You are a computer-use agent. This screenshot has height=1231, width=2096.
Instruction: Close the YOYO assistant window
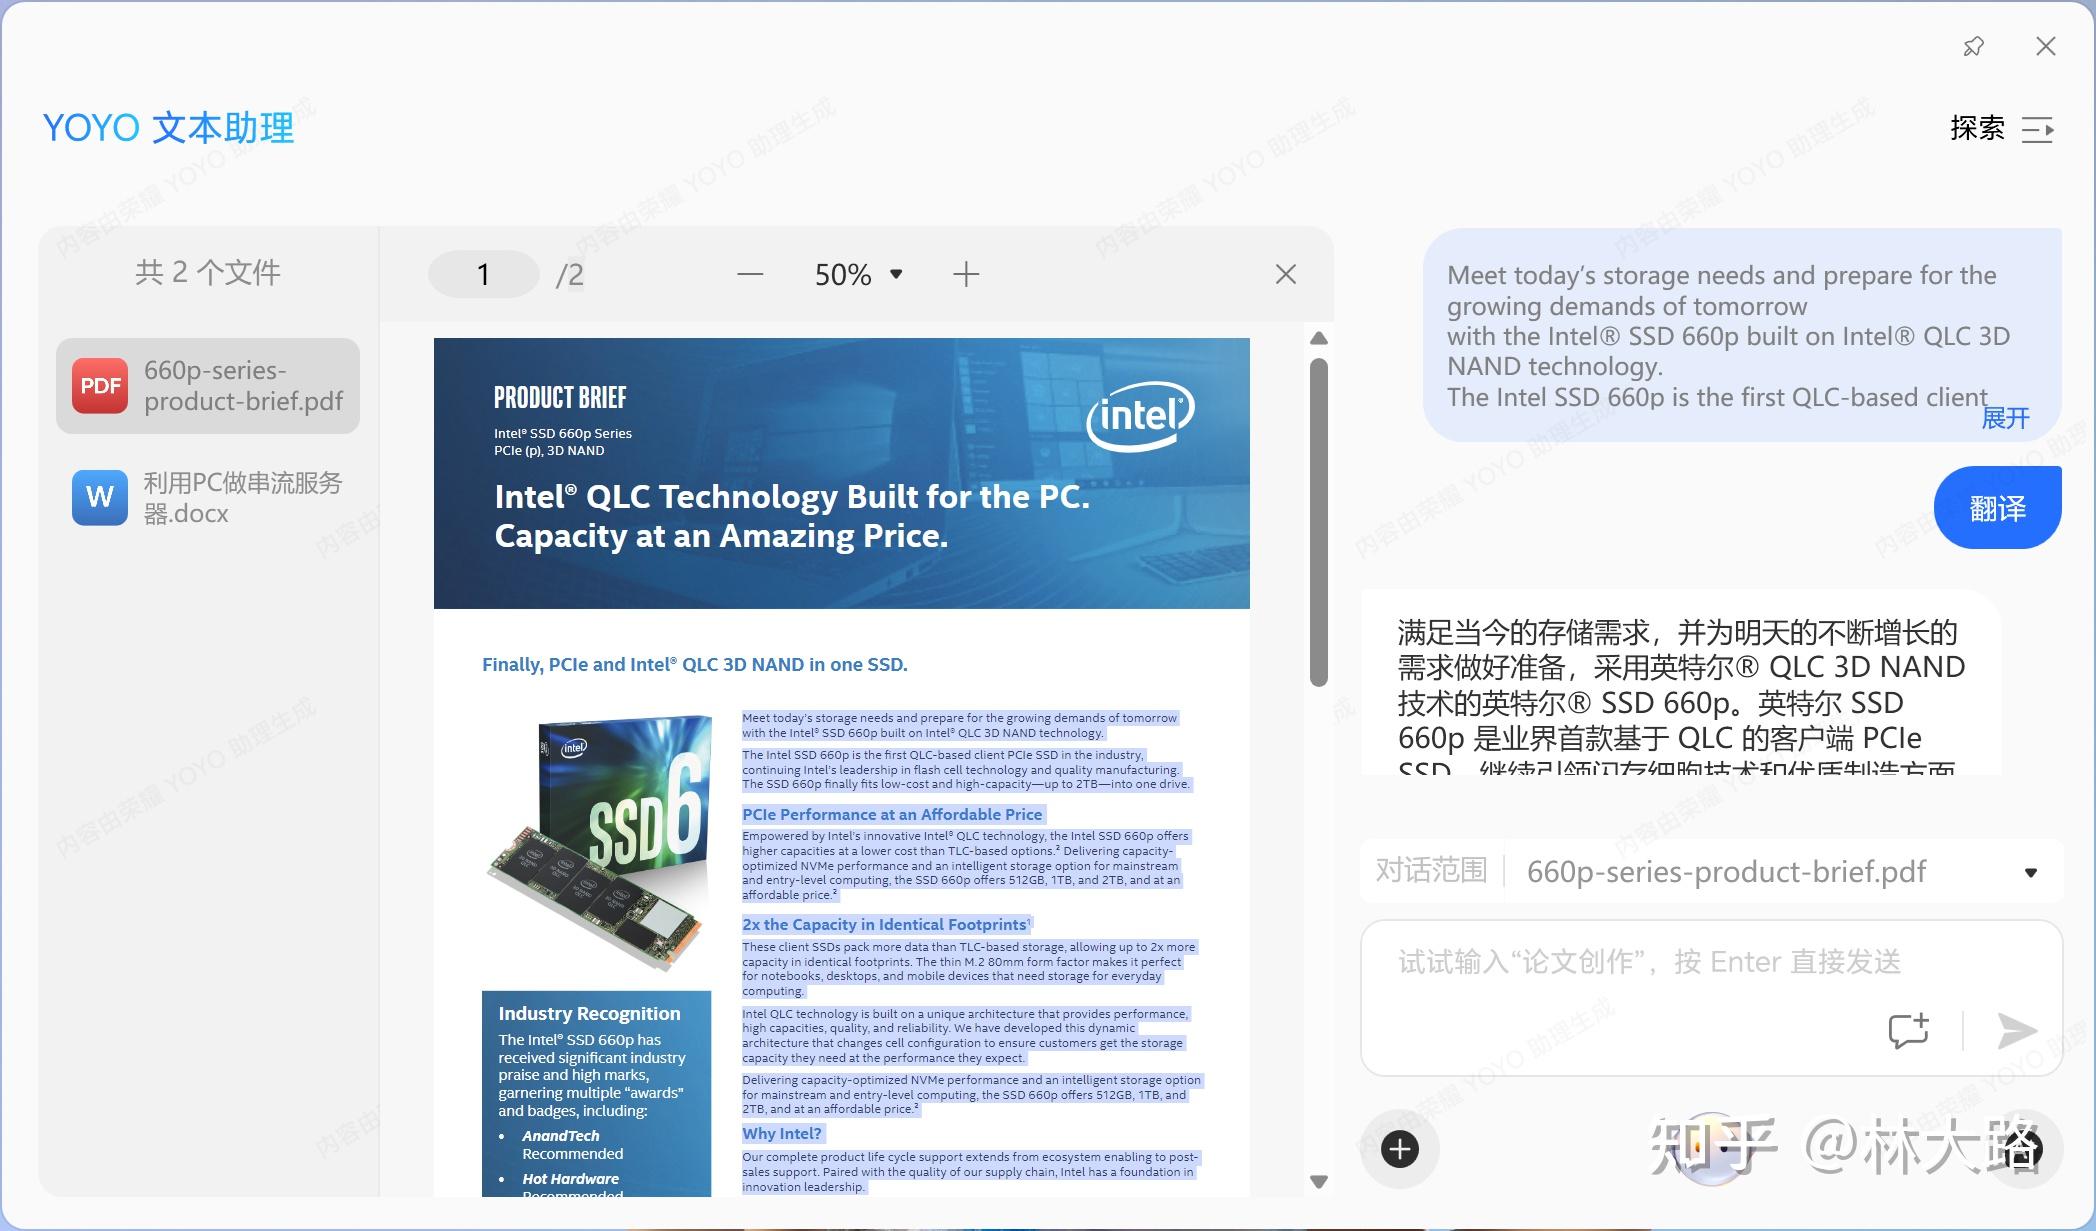tap(2046, 46)
